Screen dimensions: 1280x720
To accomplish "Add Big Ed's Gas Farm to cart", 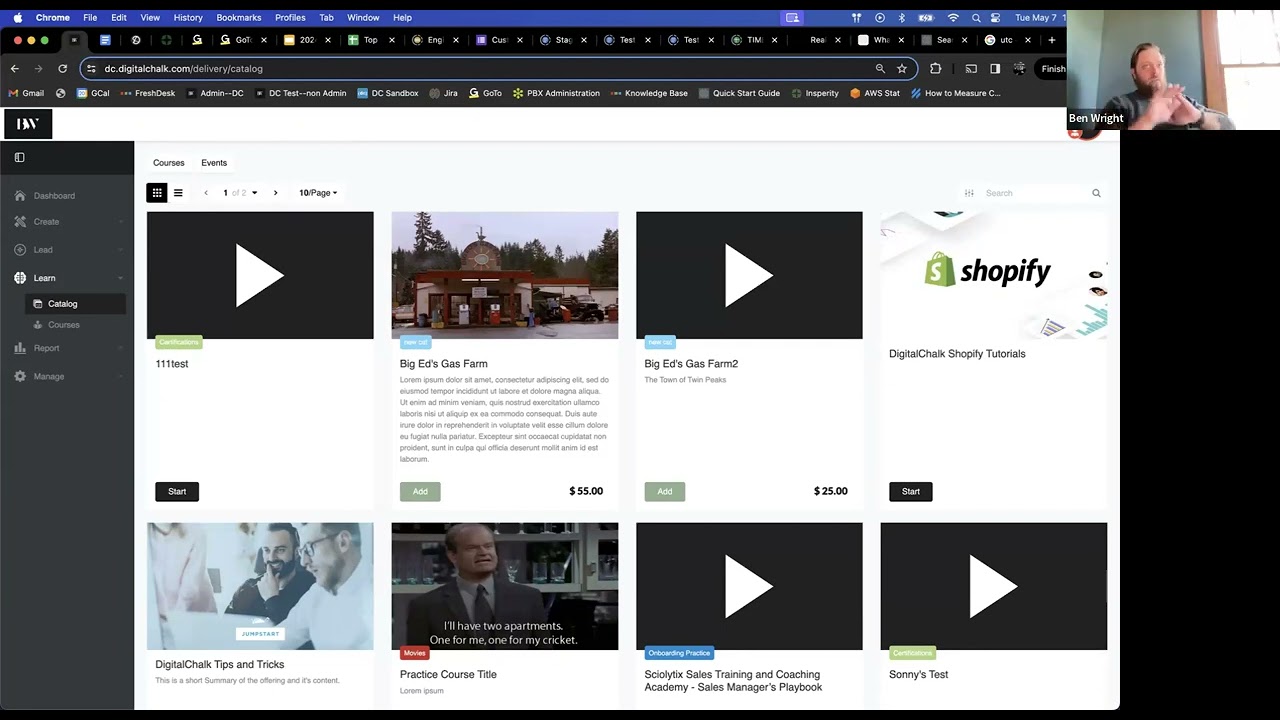I will (420, 491).
